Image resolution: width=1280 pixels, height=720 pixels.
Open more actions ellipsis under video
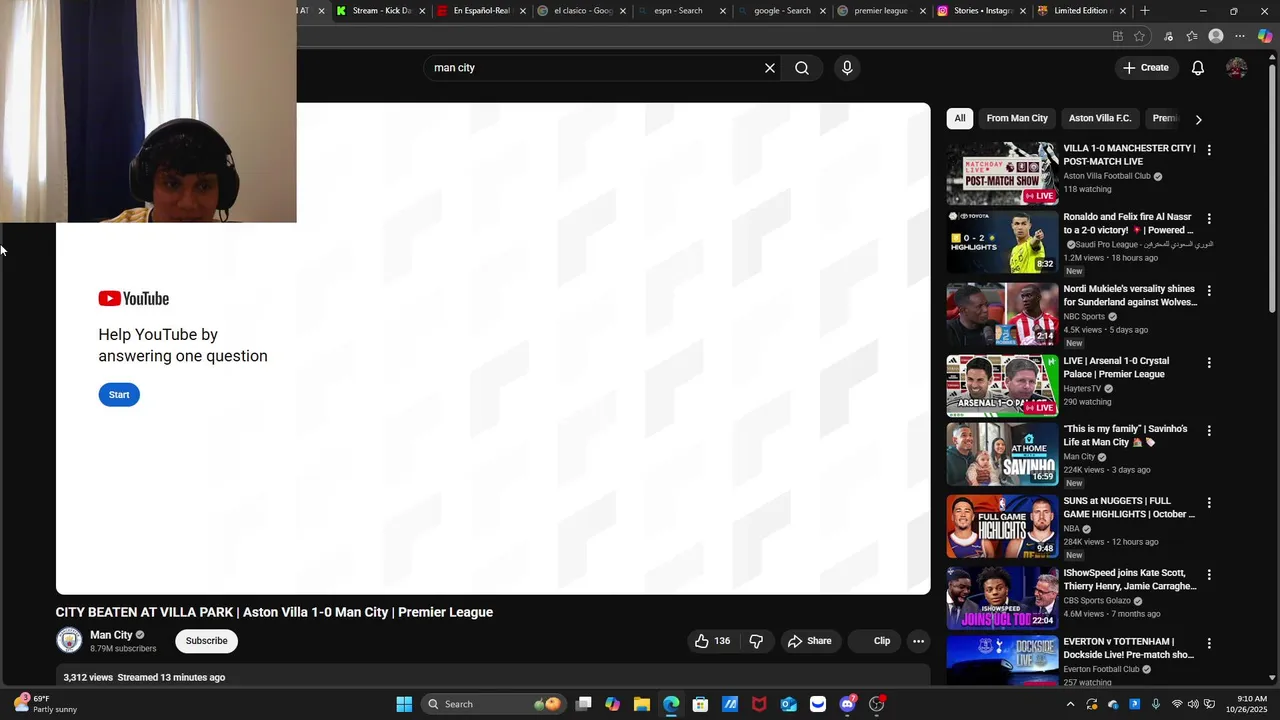[x=918, y=641]
